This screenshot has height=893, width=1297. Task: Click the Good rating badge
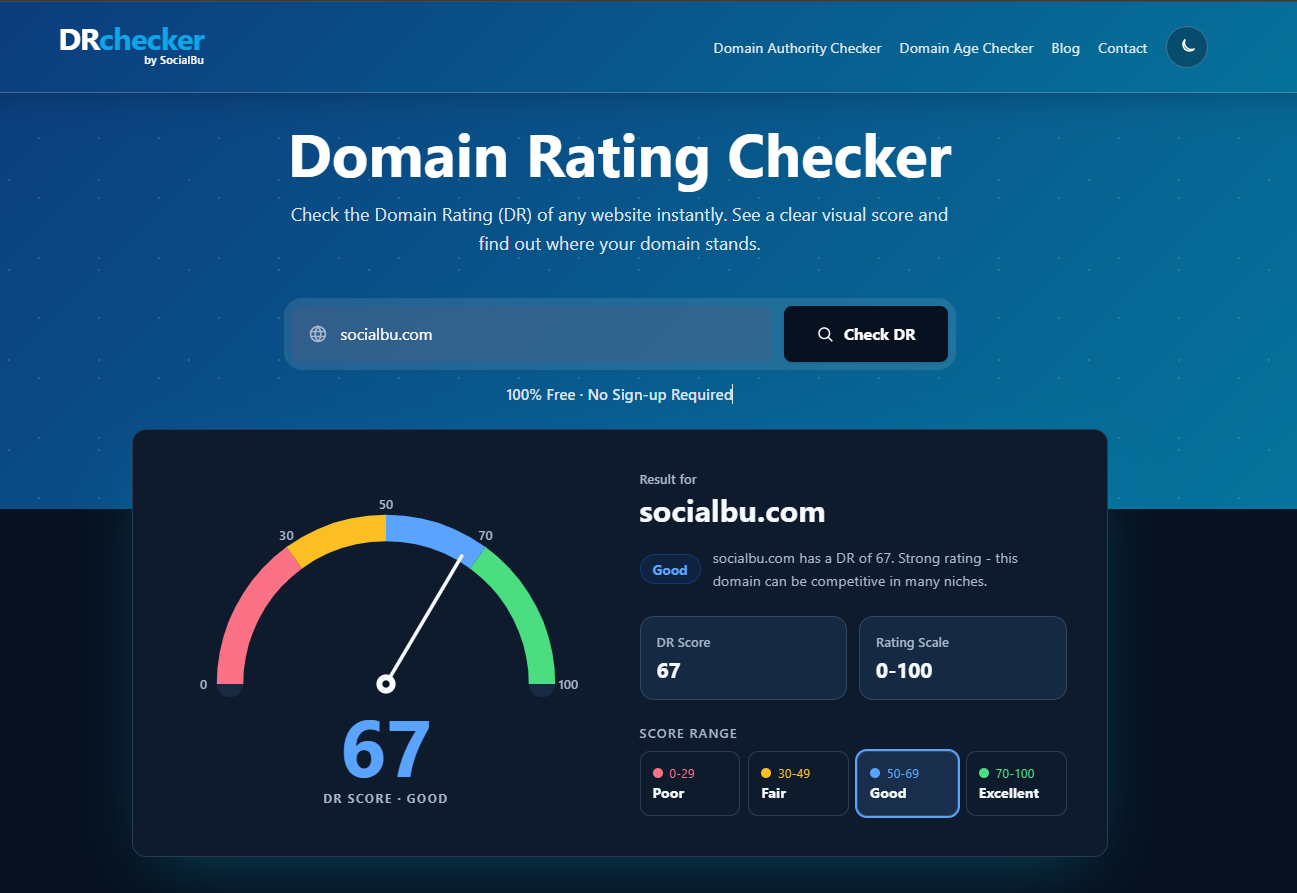670,570
